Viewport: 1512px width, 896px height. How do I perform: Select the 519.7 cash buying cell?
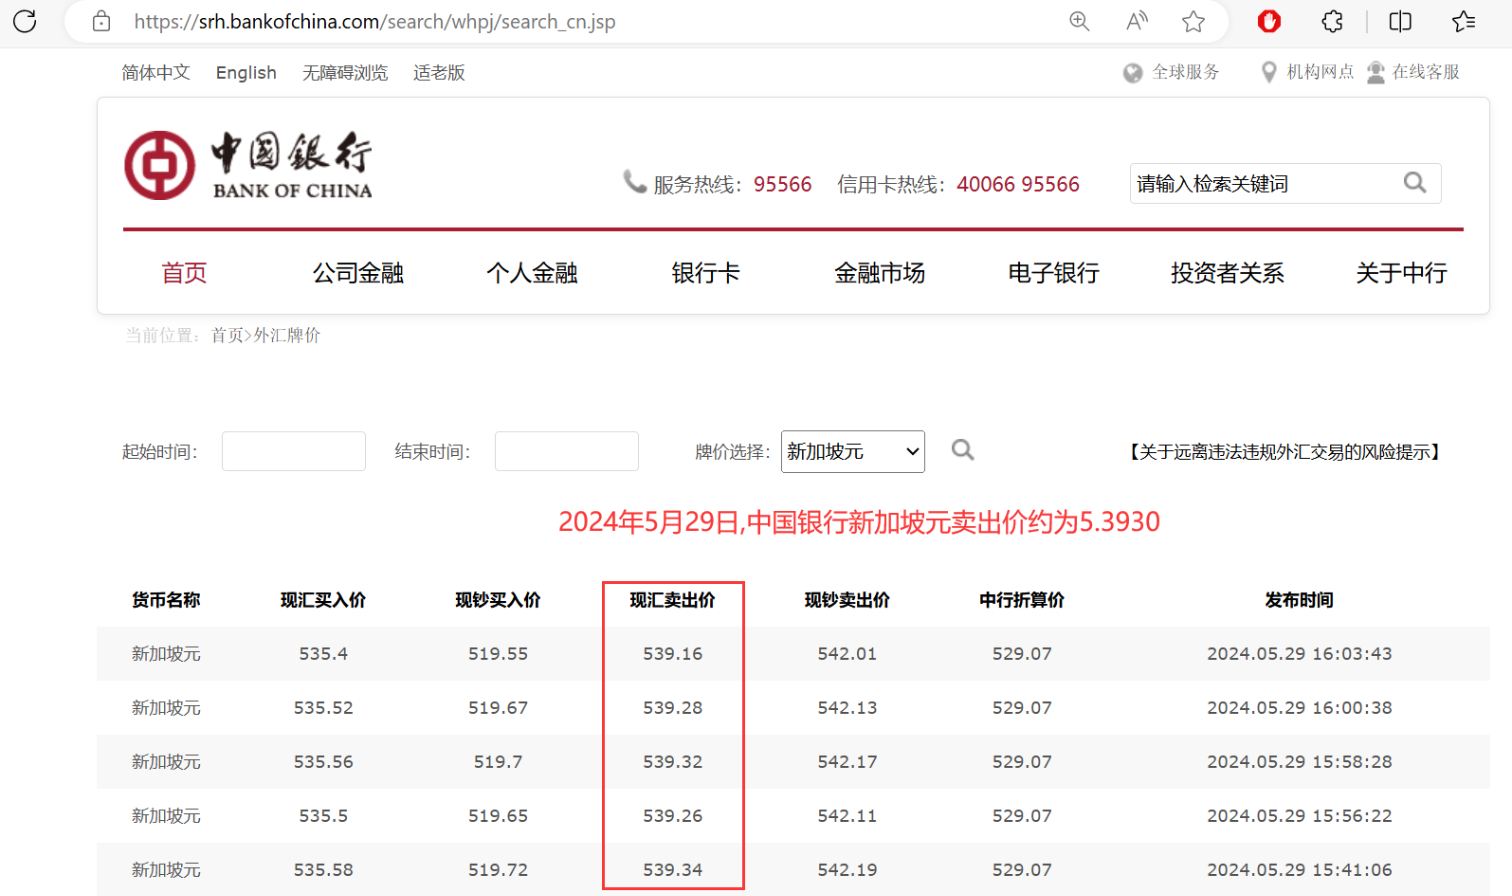pyautogui.click(x=498, y=762)
